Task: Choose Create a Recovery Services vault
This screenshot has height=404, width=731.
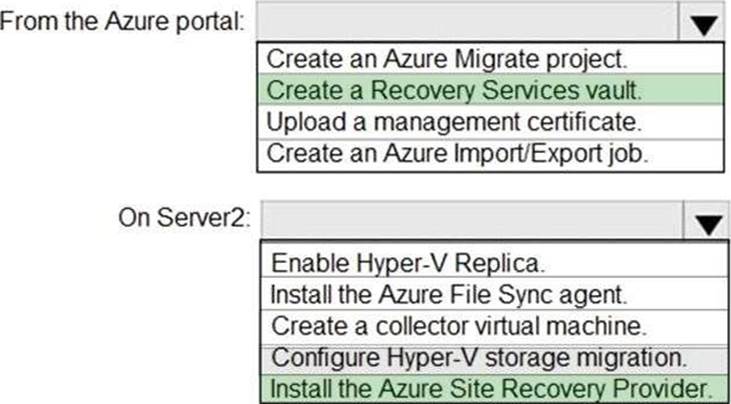Action: 453,90
